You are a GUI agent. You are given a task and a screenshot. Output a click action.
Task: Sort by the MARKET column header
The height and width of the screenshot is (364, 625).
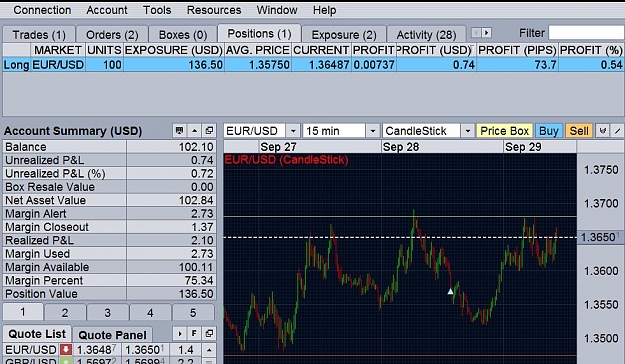[x=58, y=50]
